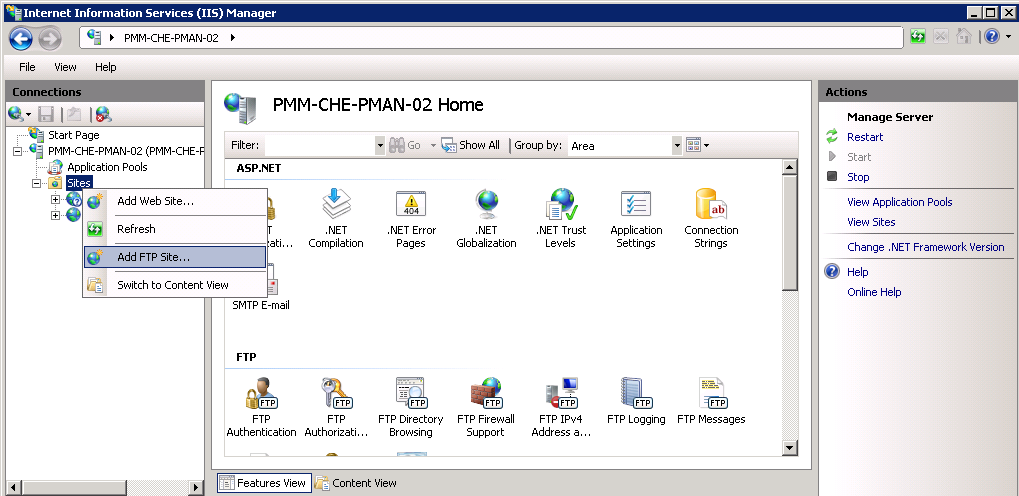The height and width of the screenshot is (496, 1019).
Task: Click the refresh page icon in address bar
Action: [x=918, y=36]
